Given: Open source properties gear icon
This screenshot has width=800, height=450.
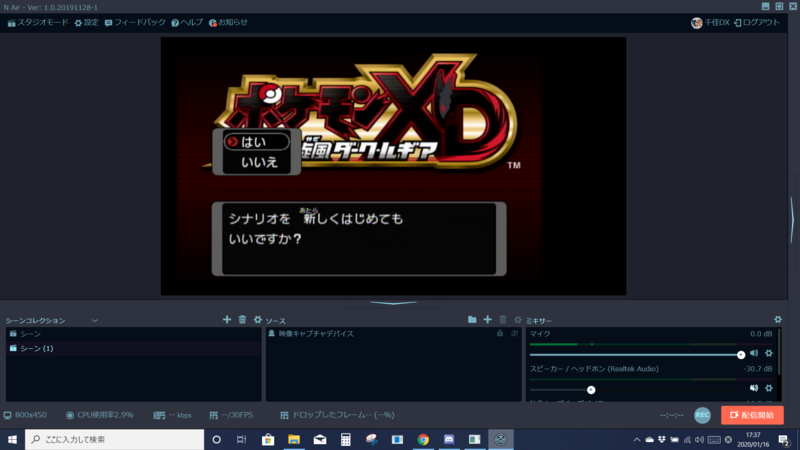Looking at the screenshot, I should point(518,319).
